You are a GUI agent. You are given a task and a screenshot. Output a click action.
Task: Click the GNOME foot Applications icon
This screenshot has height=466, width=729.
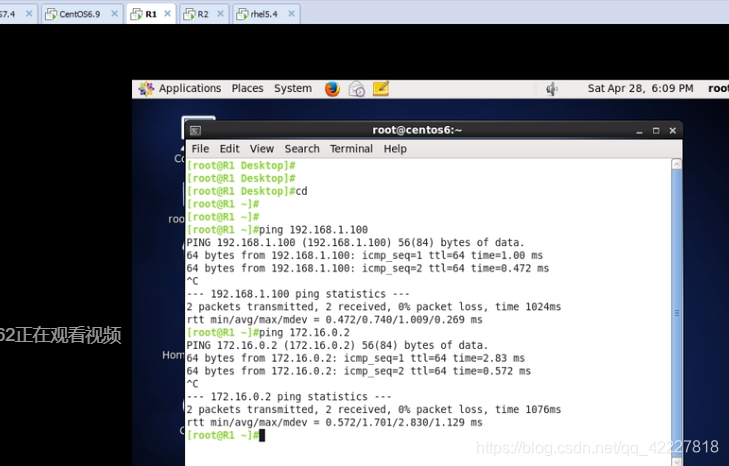click(x=146, y=88)
